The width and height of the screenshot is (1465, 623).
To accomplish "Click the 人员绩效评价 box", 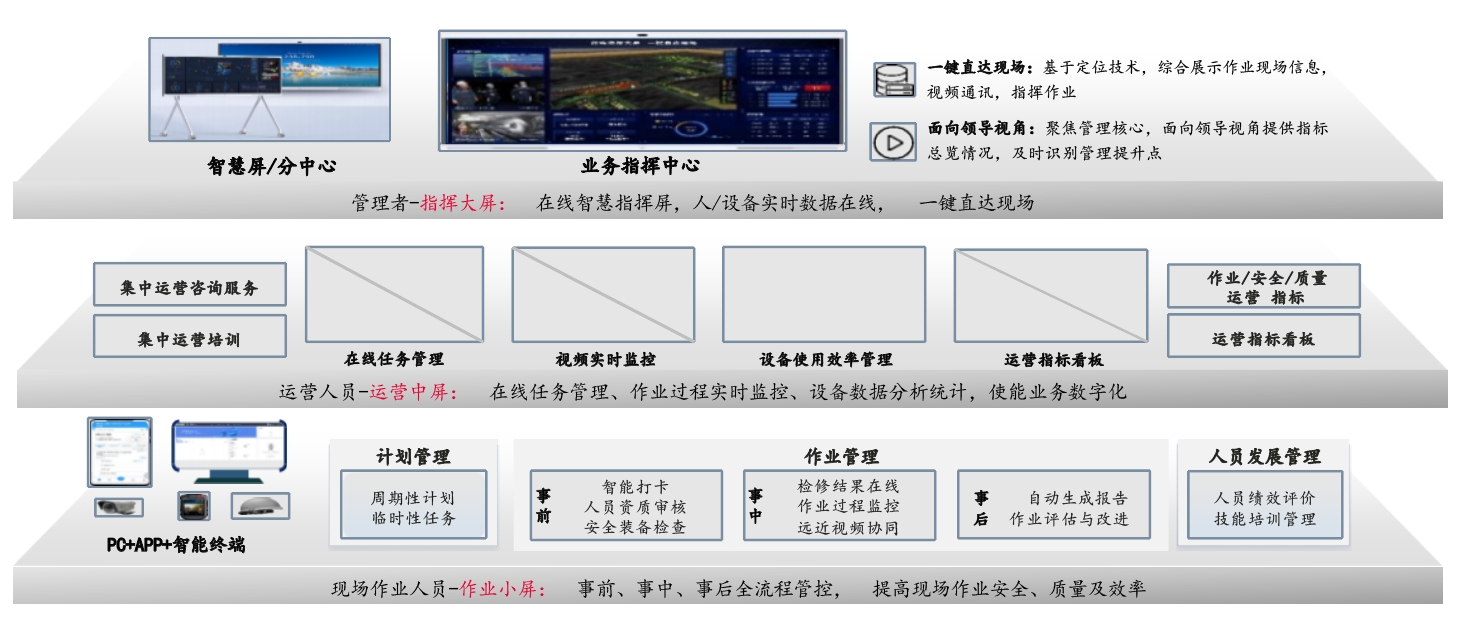I will [1264, 507].
